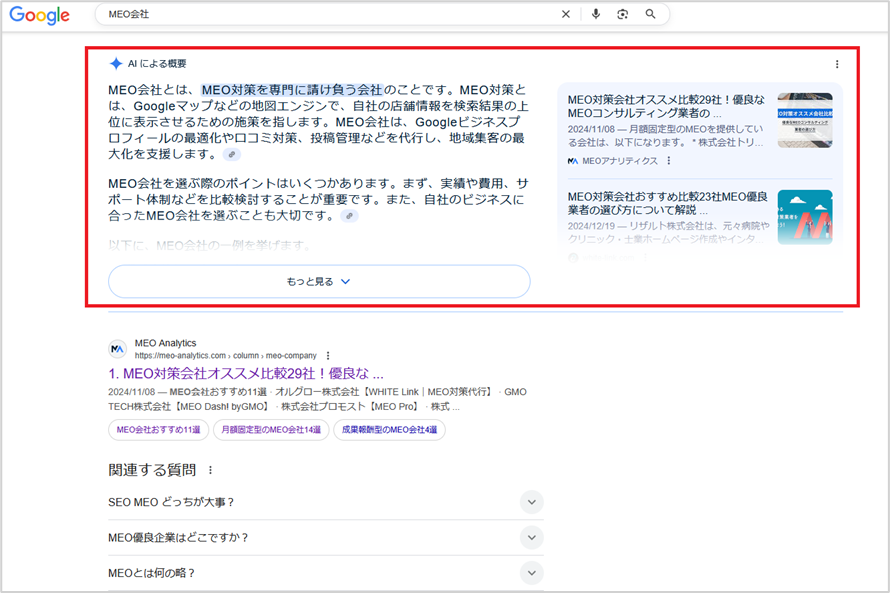Expand question MEO優良企業はどこですか？
Image resolution: width=890 pixels, height=593 pixels.
[x=326, y=537]
